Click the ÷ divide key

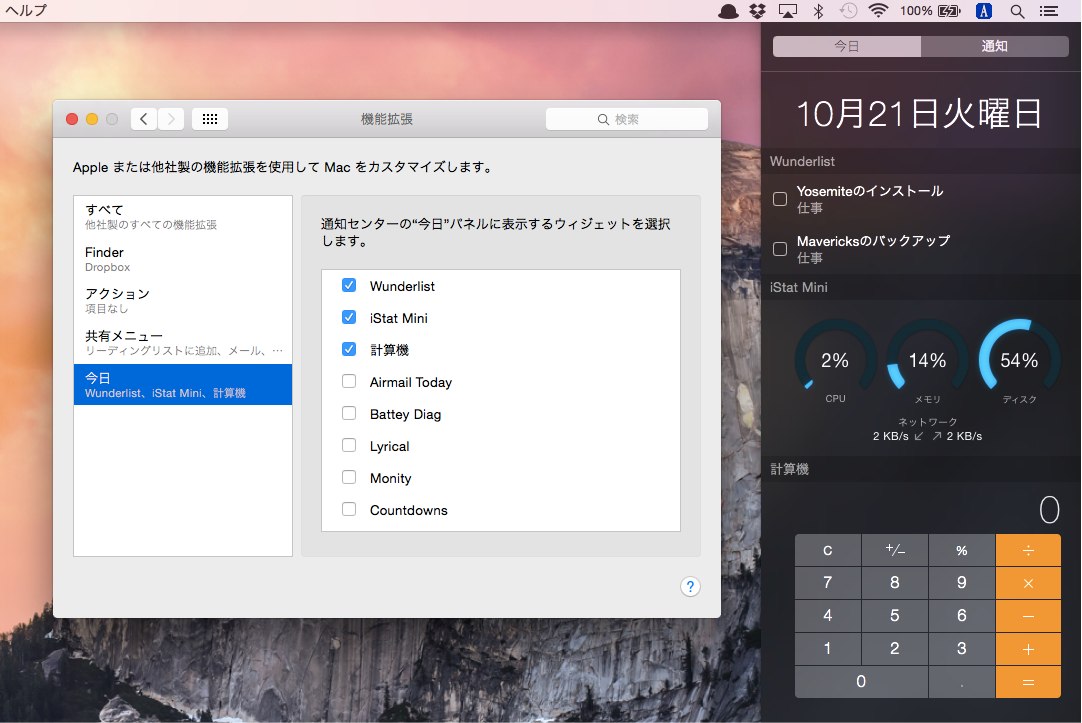click(x=1028, y=550)
